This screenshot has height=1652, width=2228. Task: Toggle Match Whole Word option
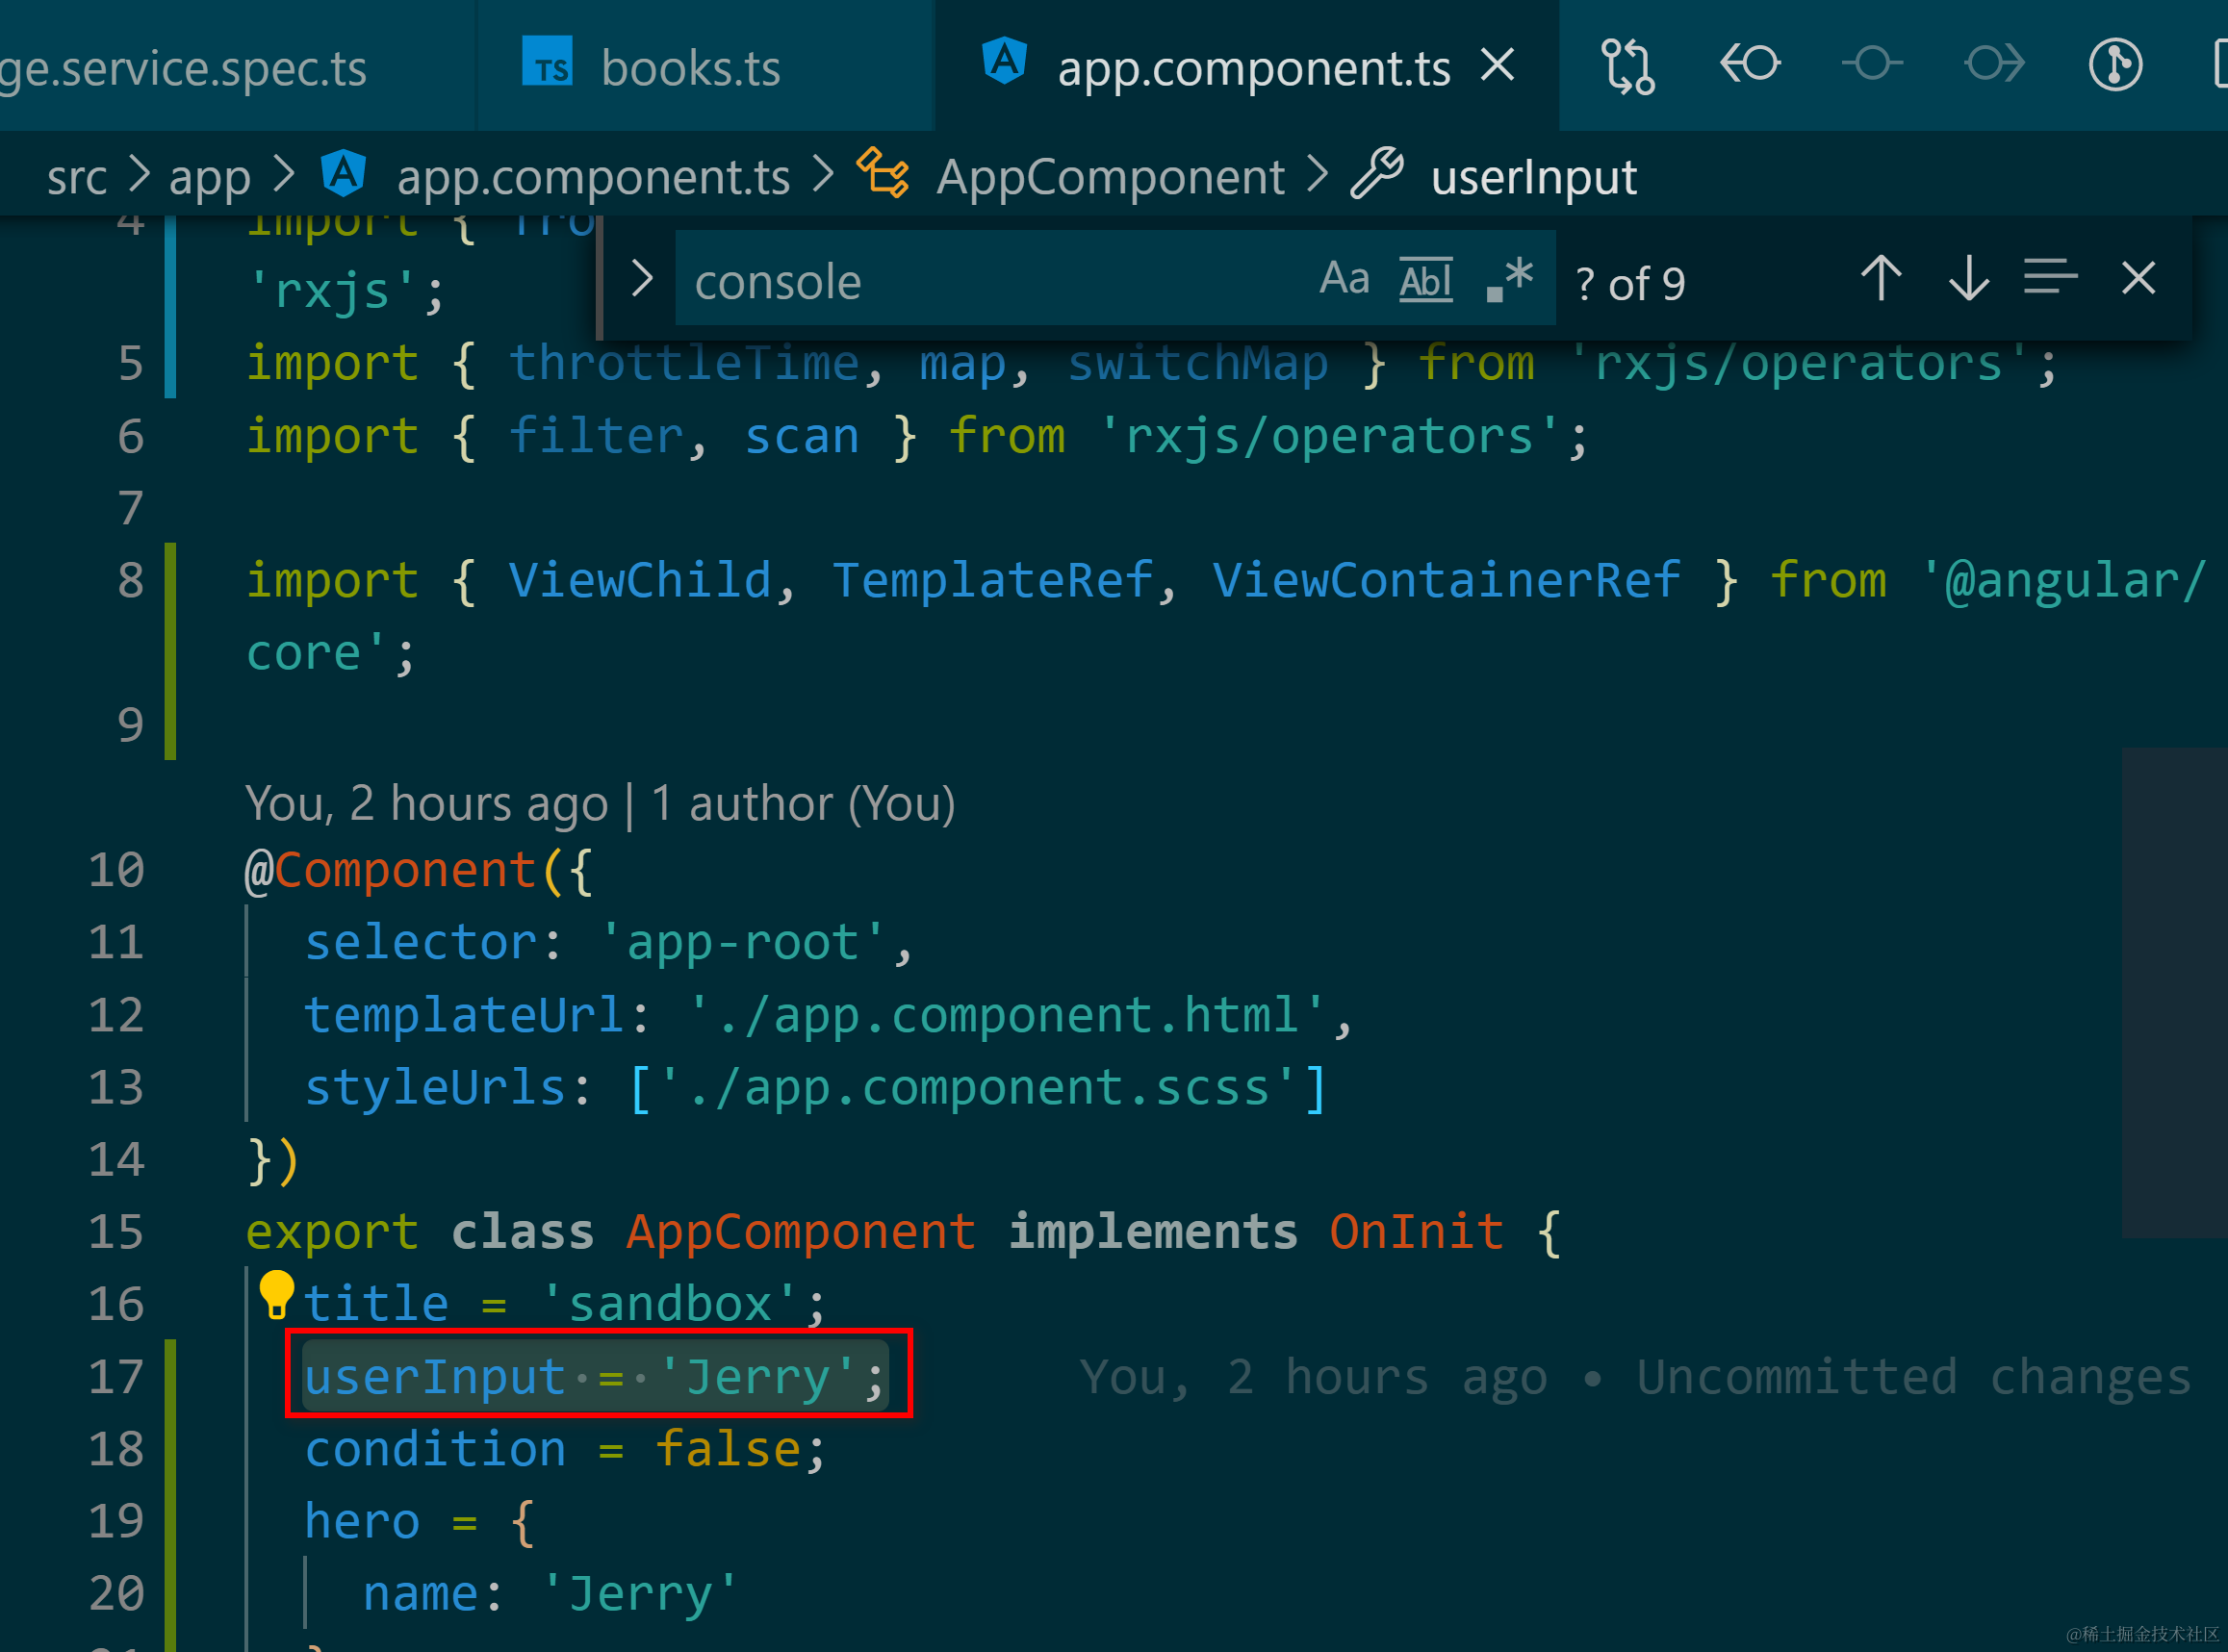(1425, 280)
